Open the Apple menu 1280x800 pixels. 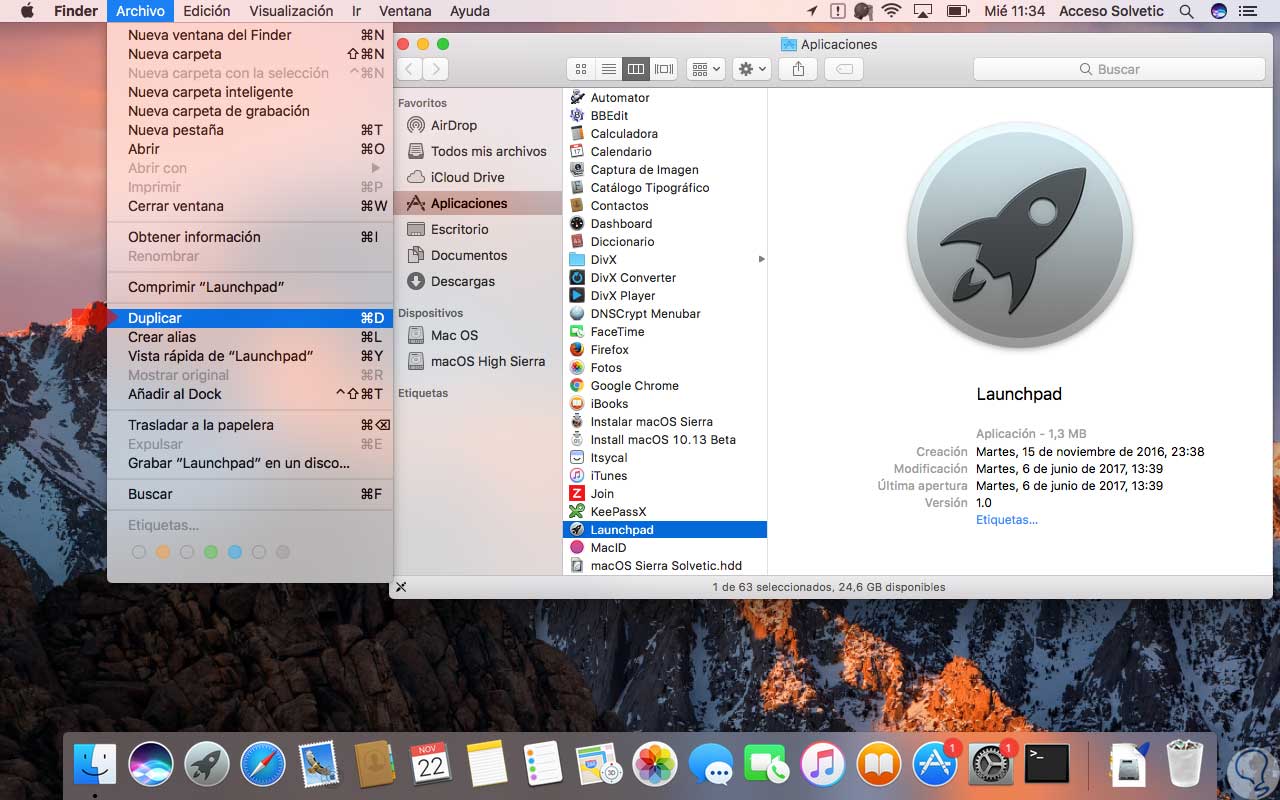pyautogui.click(x=27, y=11)
